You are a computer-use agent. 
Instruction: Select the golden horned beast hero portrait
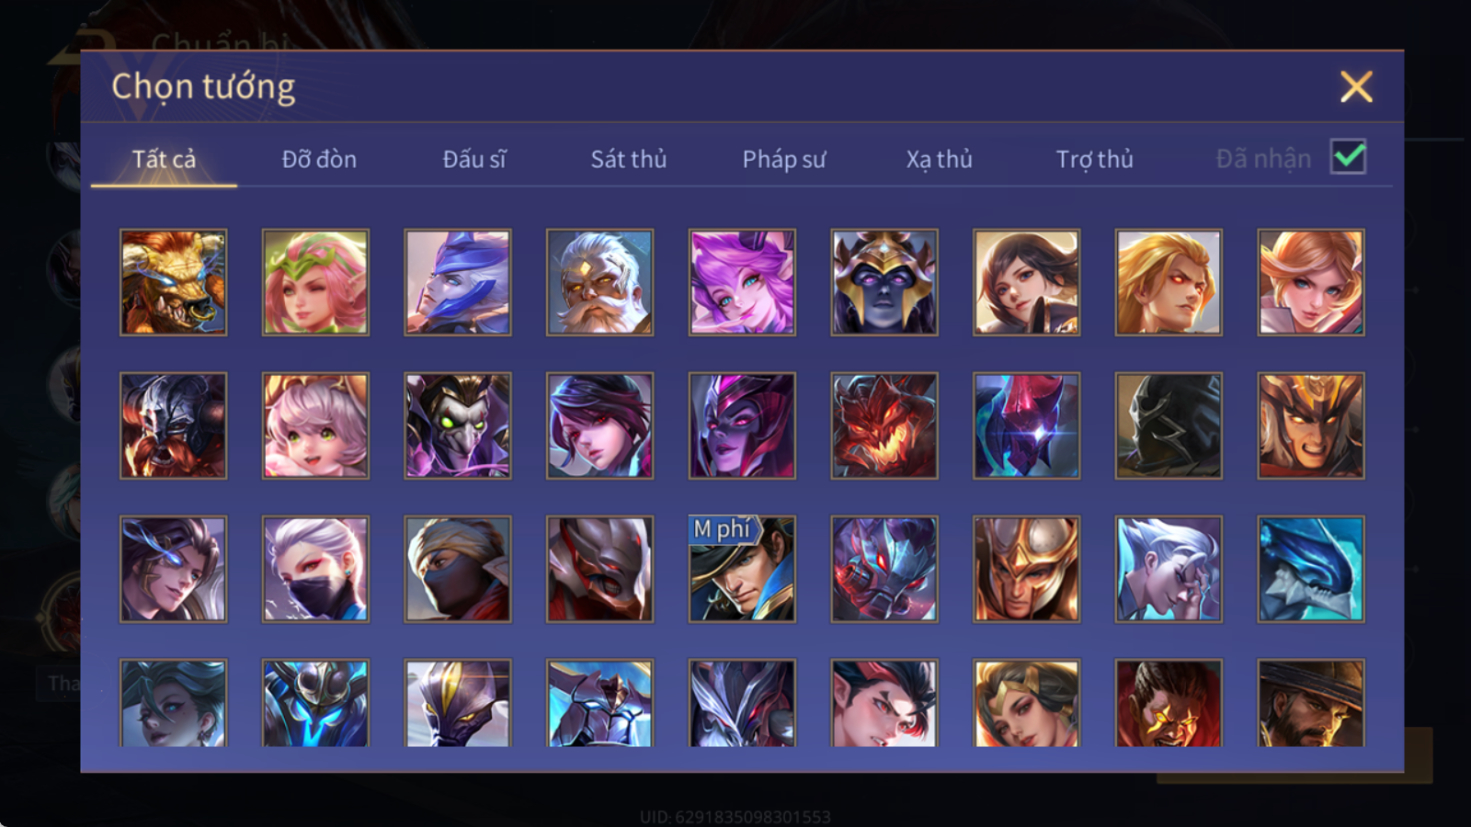click(173, 282)
